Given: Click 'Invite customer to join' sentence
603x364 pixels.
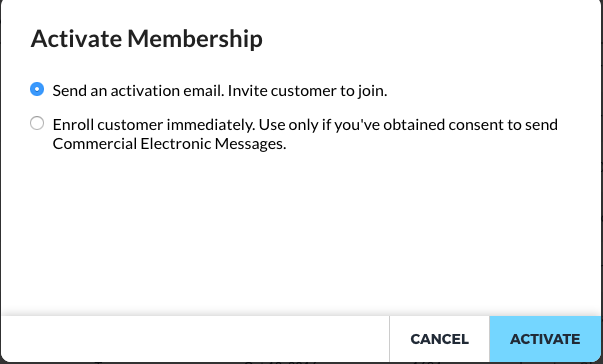Looking at the screenshot, I should tap(307, 91).
